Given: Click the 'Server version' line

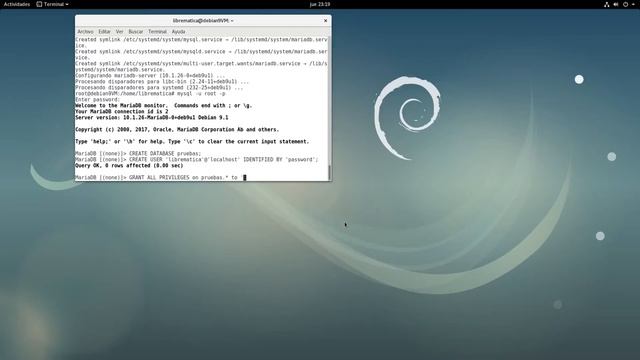Looking at the screenshot, I should point(151,118).
